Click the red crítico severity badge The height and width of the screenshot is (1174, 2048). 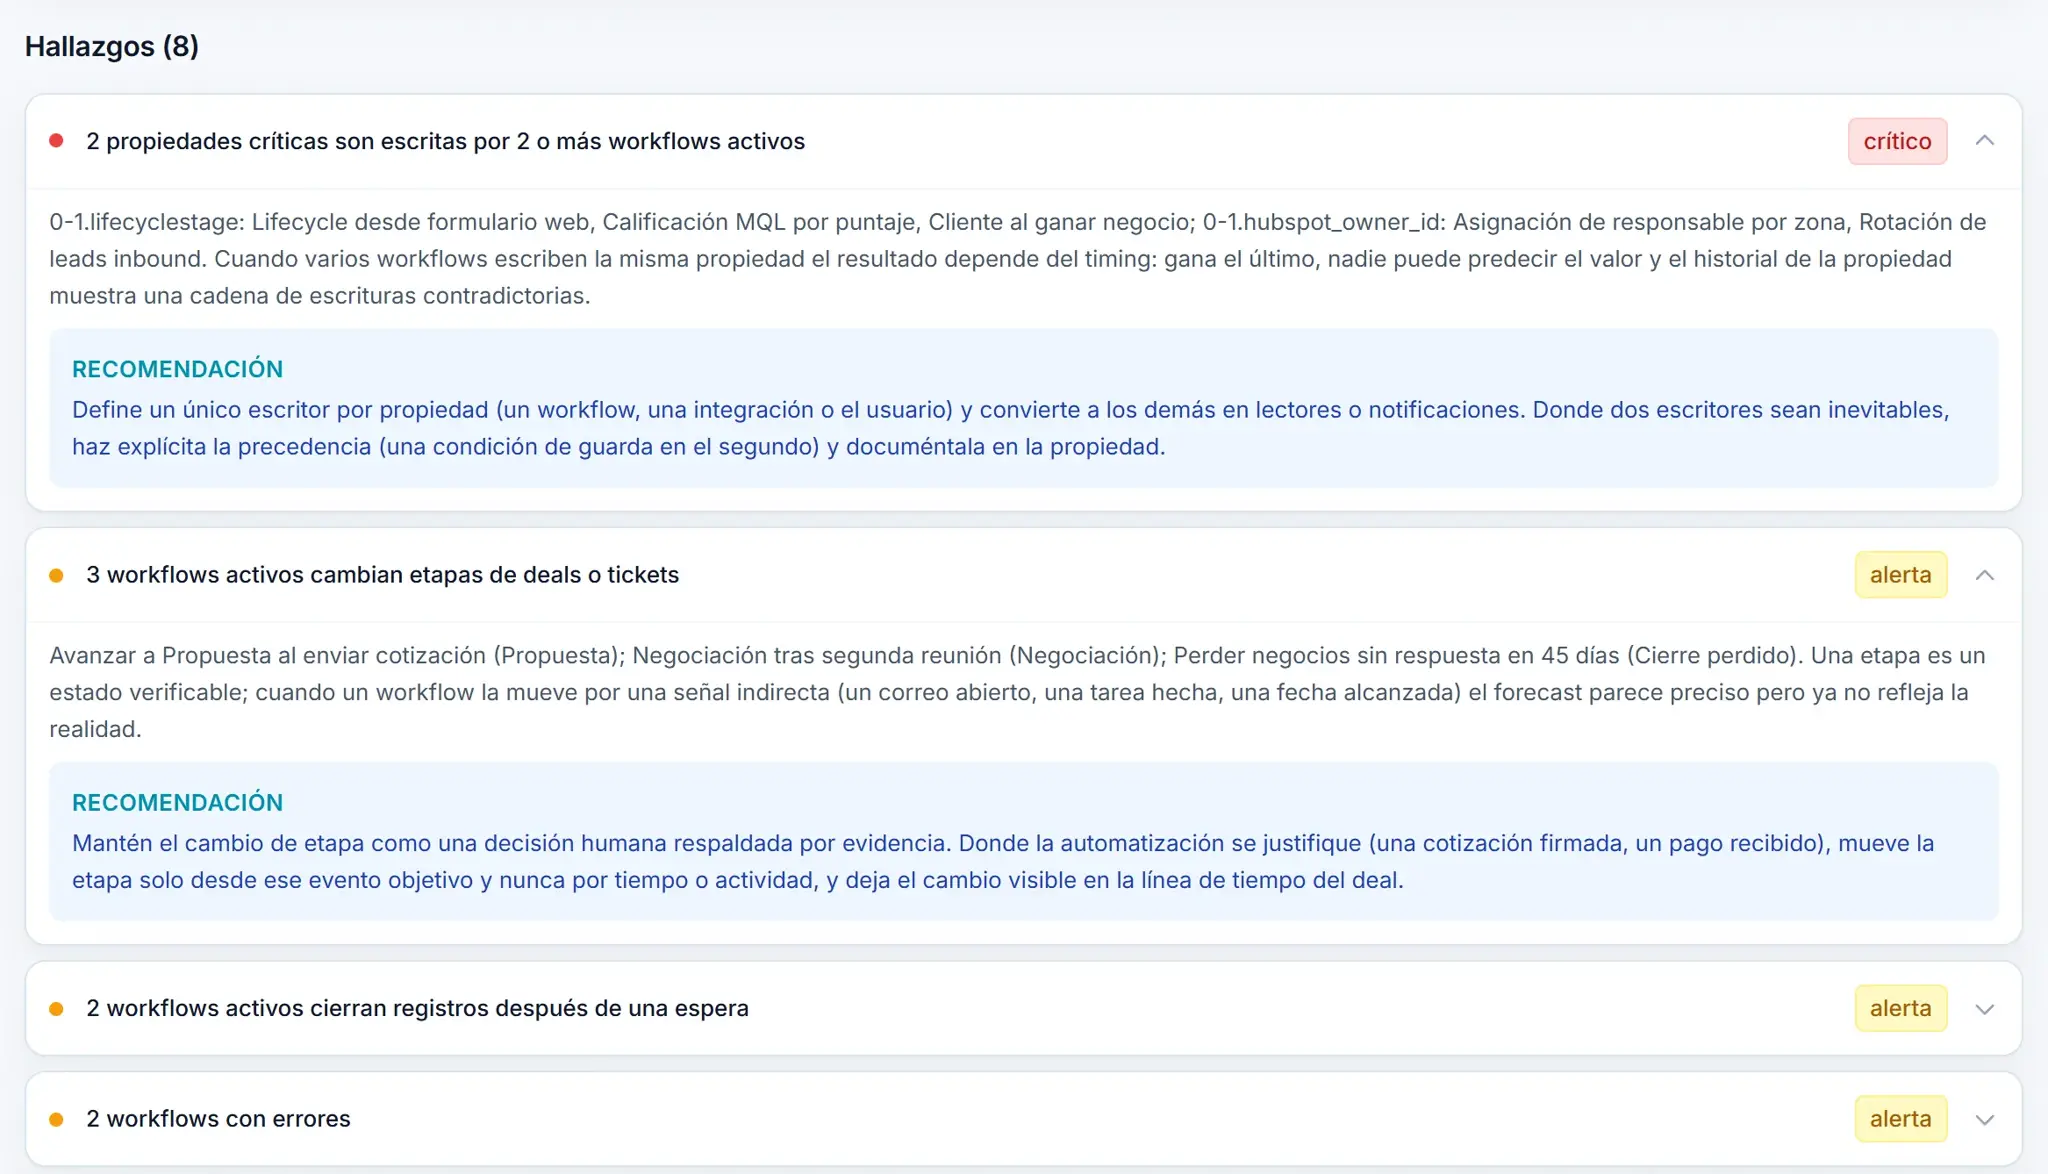1897,141
